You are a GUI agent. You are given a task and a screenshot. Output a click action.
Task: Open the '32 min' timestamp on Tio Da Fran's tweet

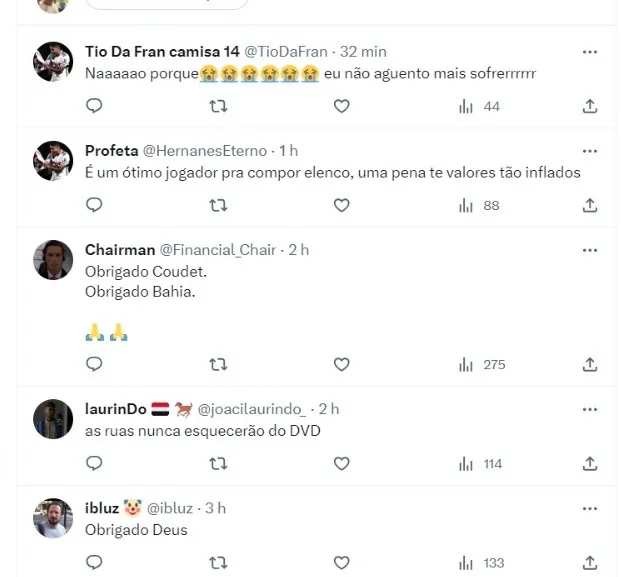[x=363, y=51]
